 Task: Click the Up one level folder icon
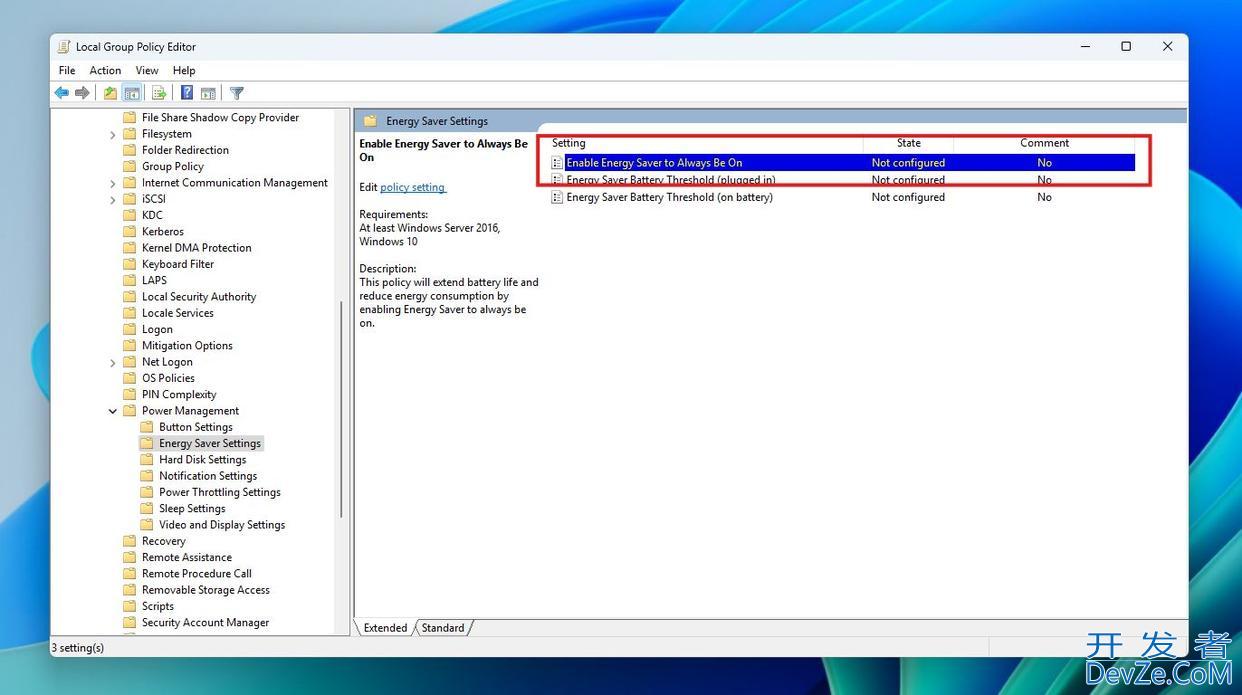click(x=110, y=93)
